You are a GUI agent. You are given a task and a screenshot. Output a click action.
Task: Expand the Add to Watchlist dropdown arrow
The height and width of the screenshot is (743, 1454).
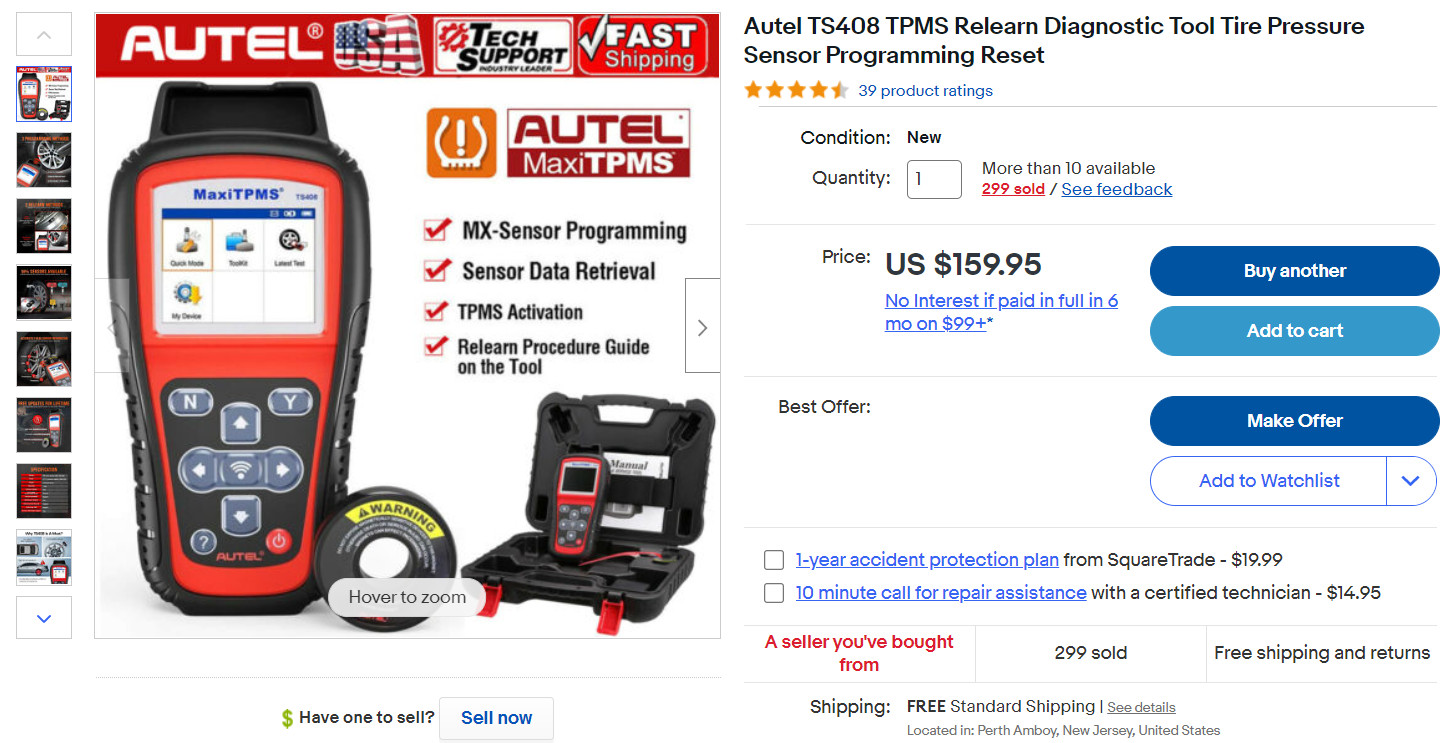coord(1411,481)
